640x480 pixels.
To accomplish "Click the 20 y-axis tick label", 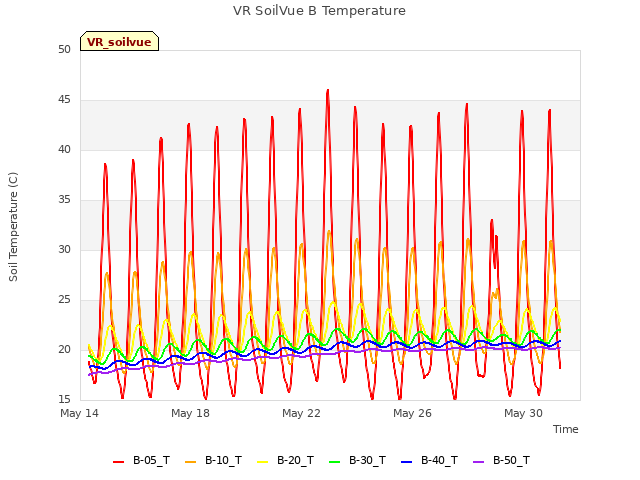I will coord(64,349).
